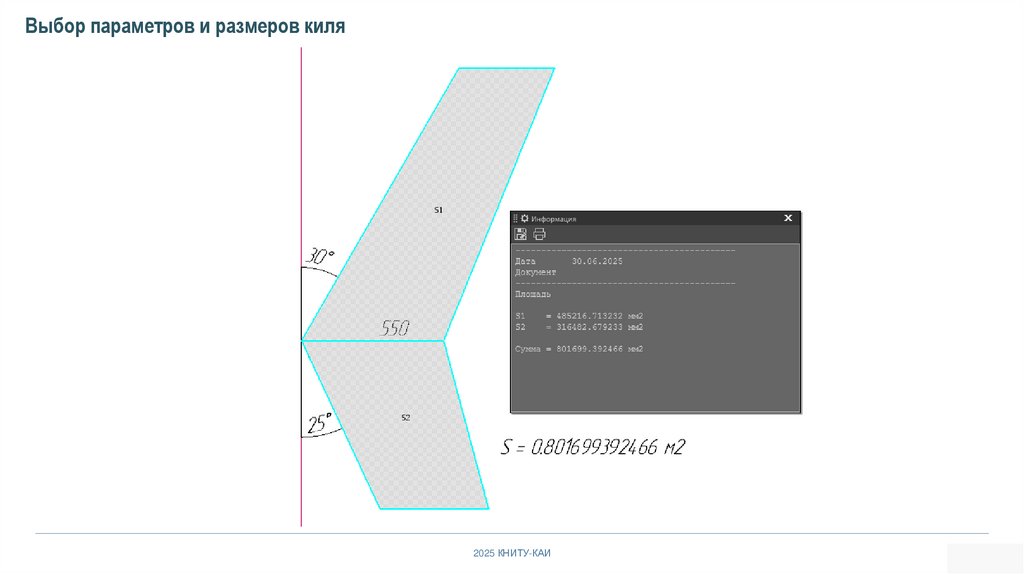Print the information report using the printer icon
The width and height of the screenshot is (1024, 574).
[x=539, y=234]
